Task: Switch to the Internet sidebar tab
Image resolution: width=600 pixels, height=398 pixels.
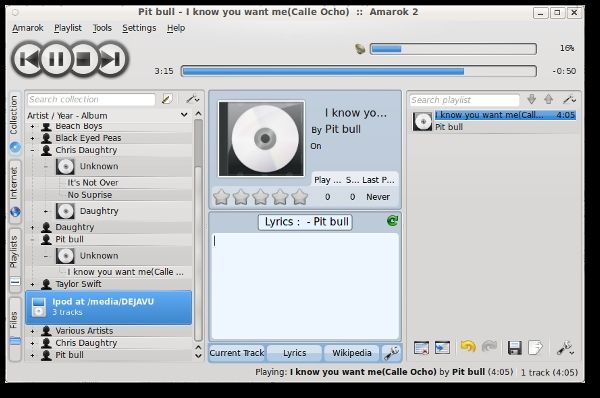Action: (15, 192)
